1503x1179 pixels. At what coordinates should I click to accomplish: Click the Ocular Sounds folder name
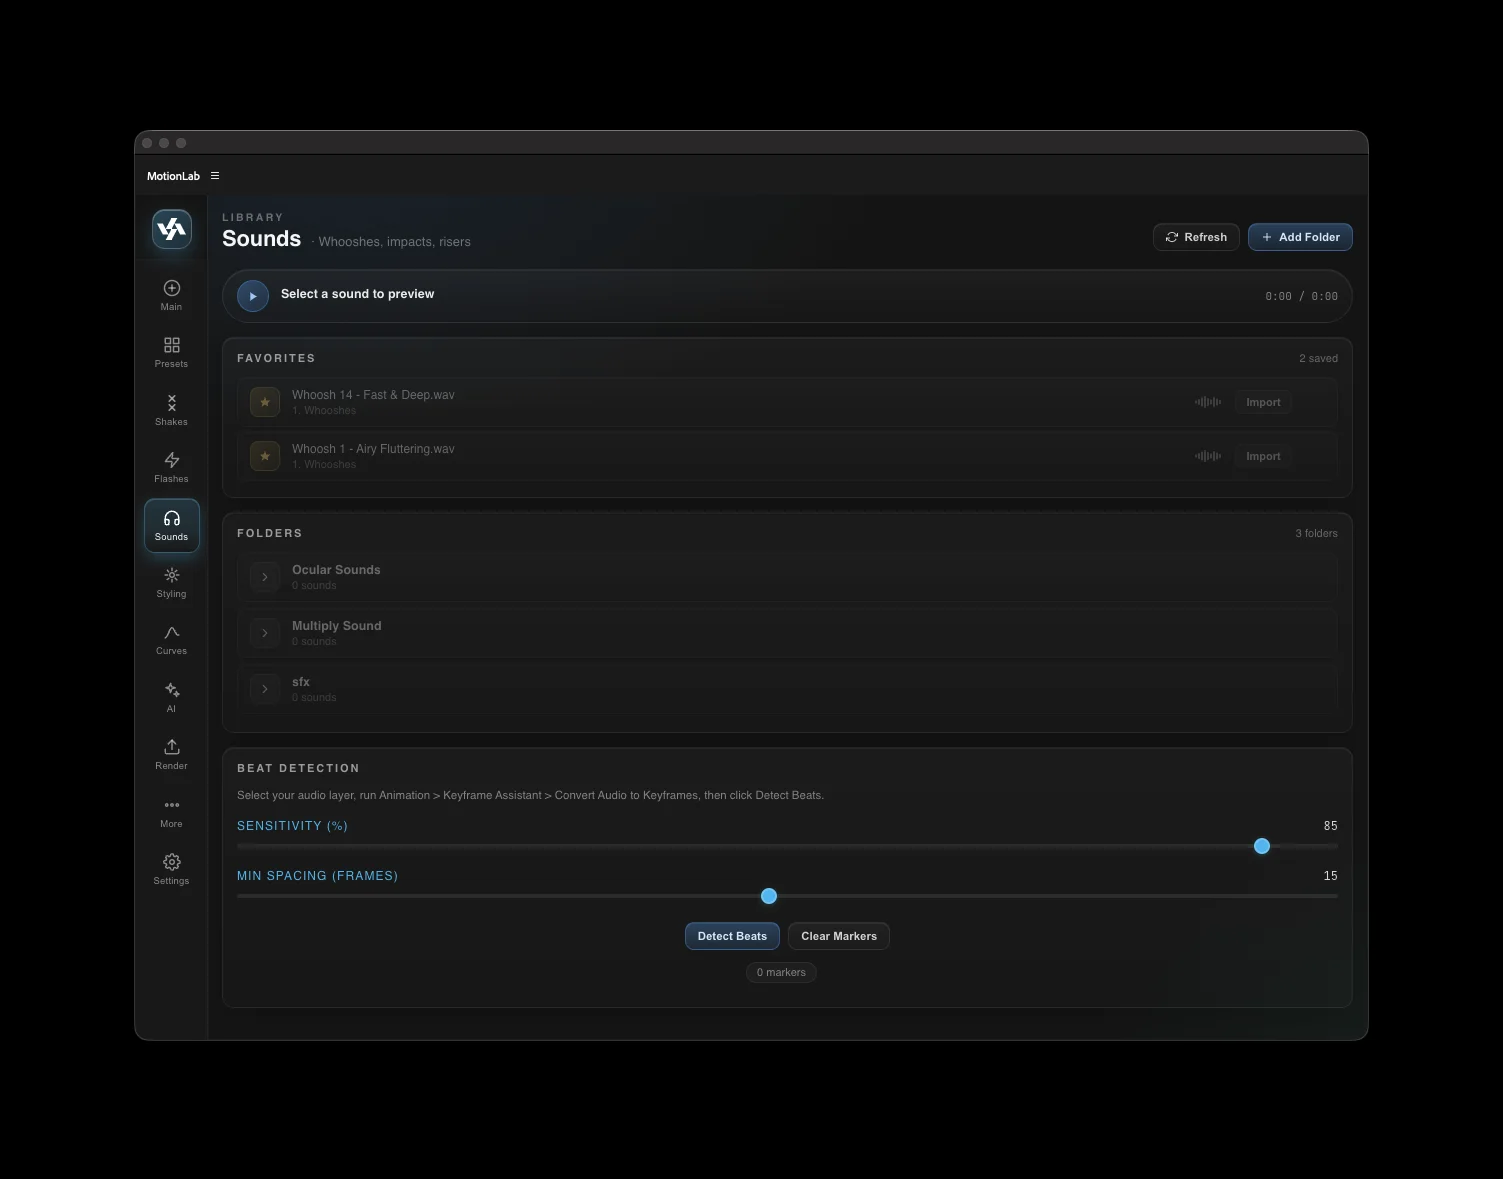click(336, 570)
